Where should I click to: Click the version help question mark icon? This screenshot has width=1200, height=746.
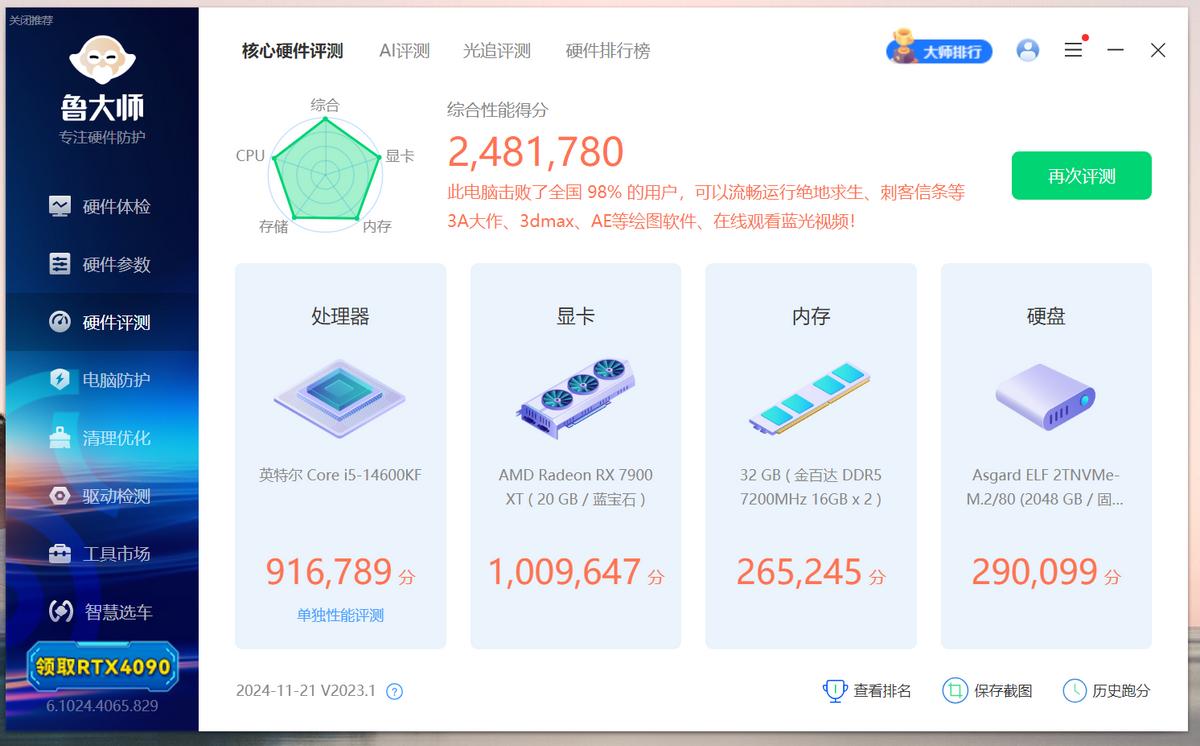[x=394, y=691]
